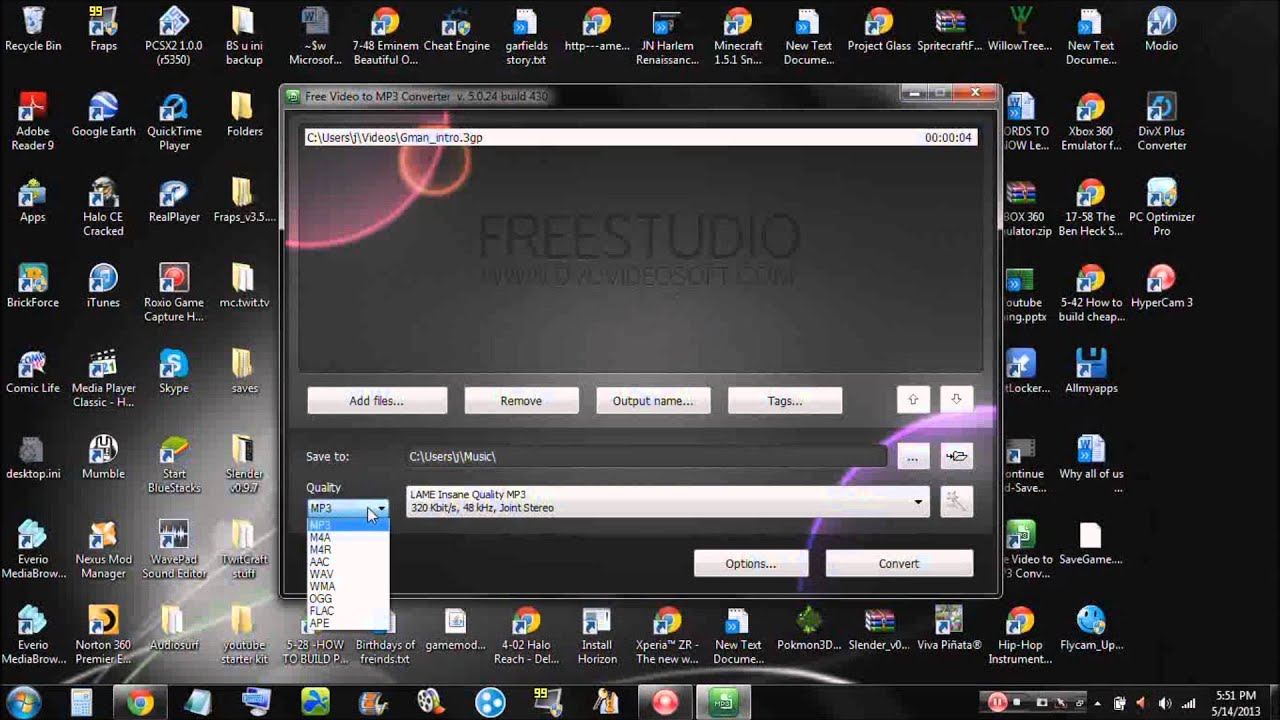This screenshot has width=1280, height=720.
Task: Choose AAC from the format list
Action: click(x=348, y=562)
